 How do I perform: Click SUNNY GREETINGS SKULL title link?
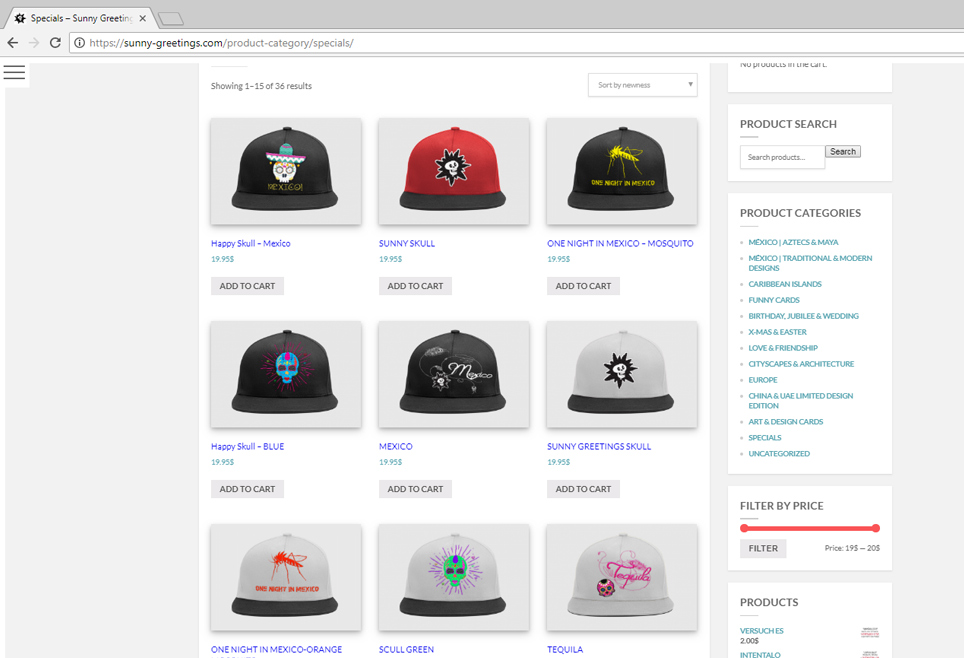coord(599,446)
